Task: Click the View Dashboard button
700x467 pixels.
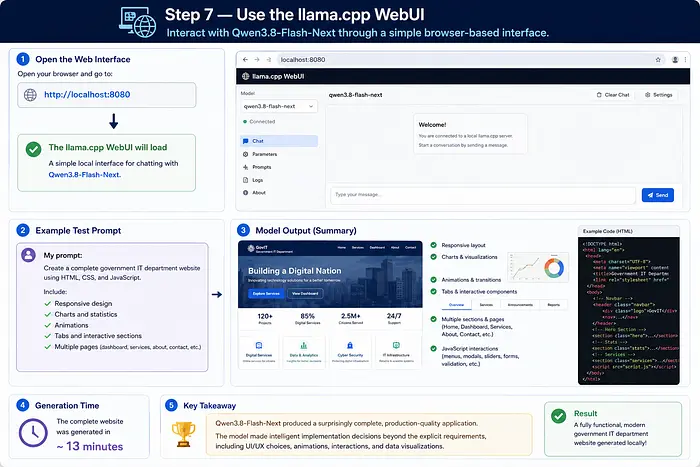Action: (x=305, y=293)
